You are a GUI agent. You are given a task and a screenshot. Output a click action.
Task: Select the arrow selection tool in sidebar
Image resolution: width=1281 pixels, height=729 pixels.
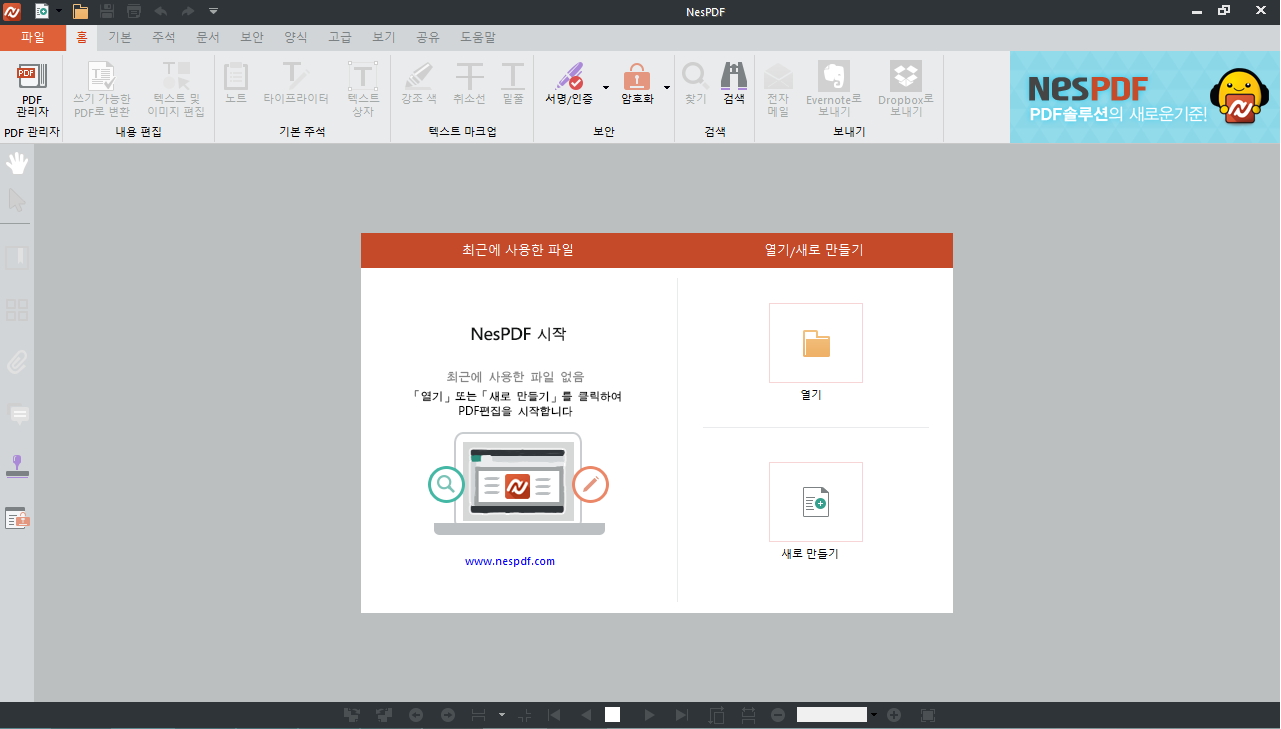pos(17,200)
